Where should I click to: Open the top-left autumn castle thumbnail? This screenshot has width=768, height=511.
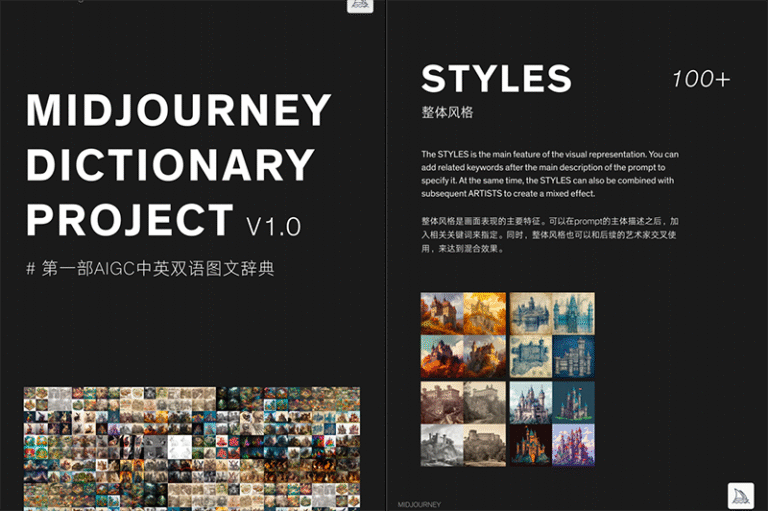click(442, 313)
